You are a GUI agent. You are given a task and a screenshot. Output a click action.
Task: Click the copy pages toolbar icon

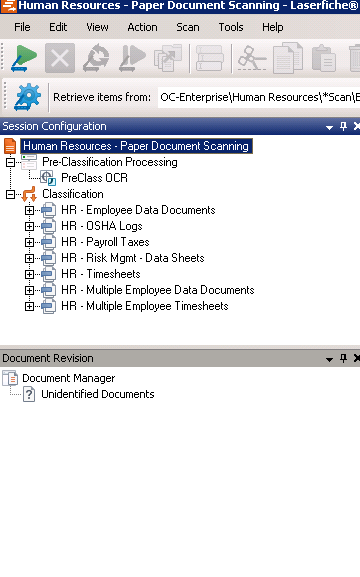pos(288,58)
